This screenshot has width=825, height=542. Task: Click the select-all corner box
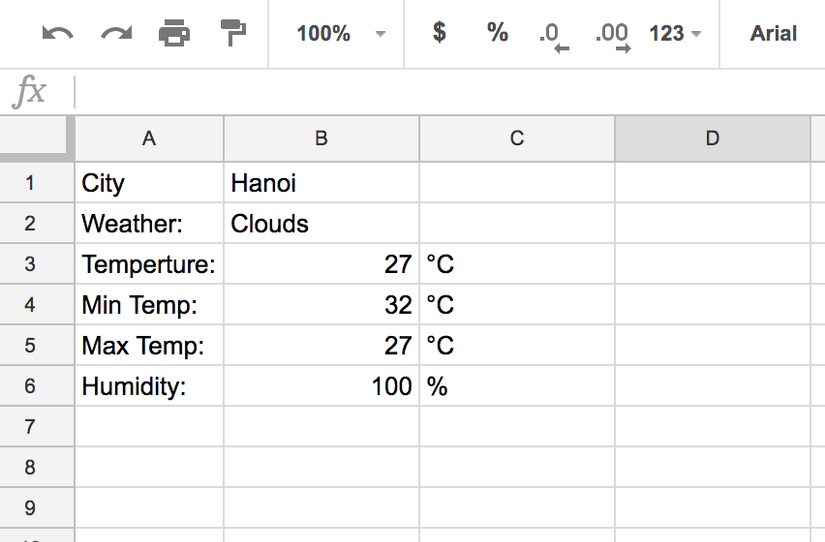coord(36,137)
